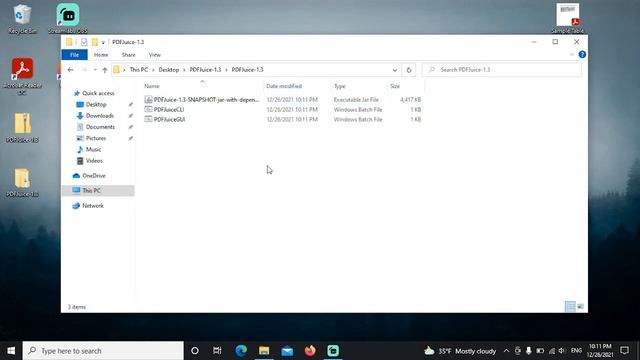The image size is (640, 360).
Task: Open Documents in navigation pane
Action: pos(100,127)
